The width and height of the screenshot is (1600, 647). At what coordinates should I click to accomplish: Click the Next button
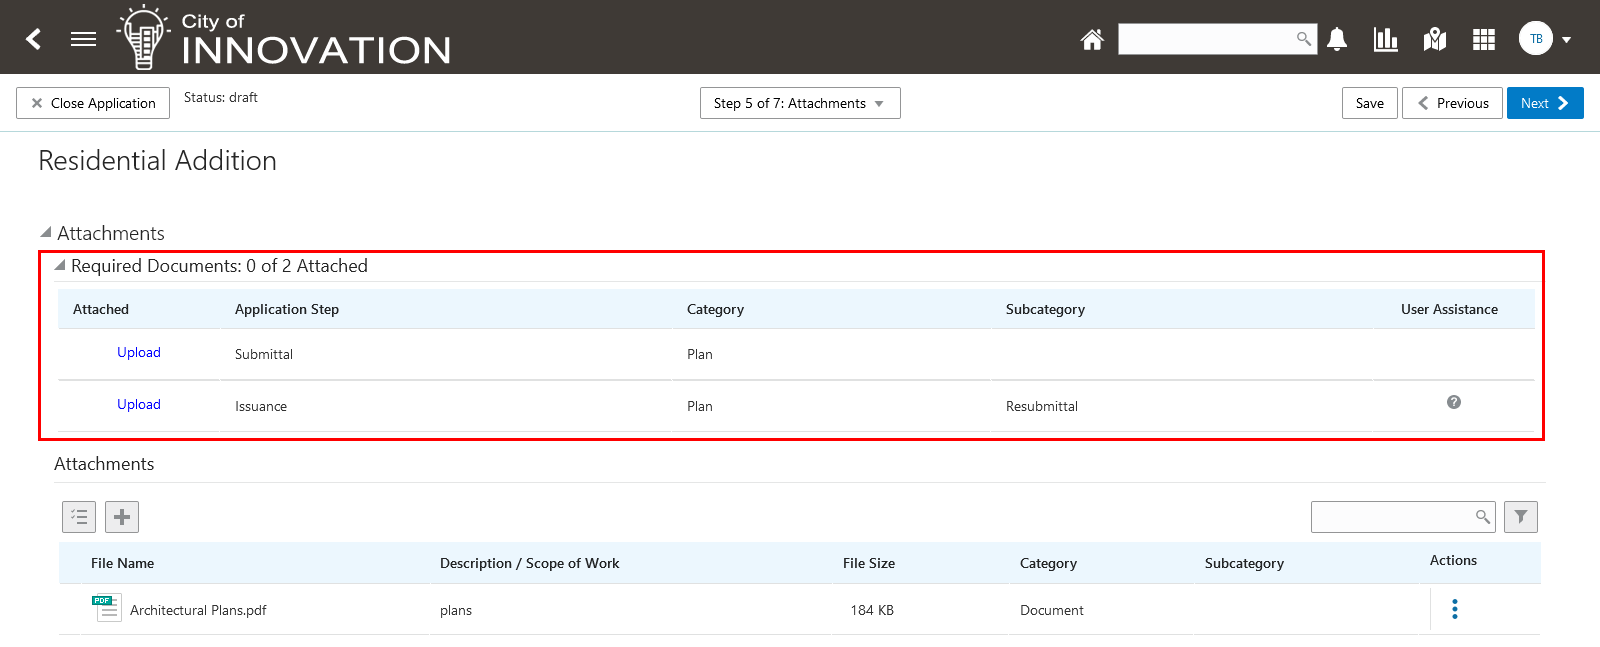click(1544, 103)
